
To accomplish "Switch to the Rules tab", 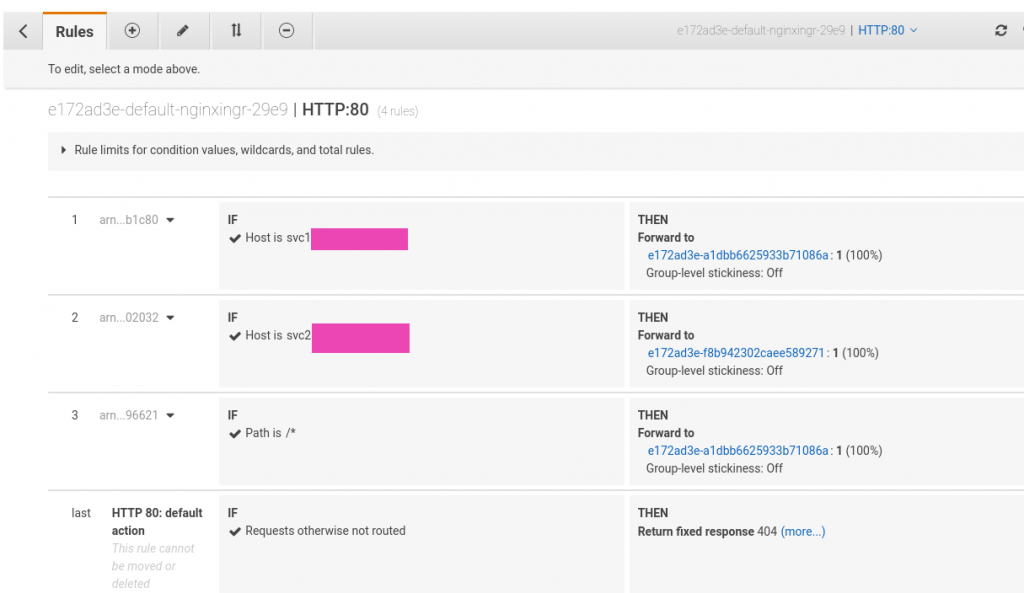I will click(74, 30).
